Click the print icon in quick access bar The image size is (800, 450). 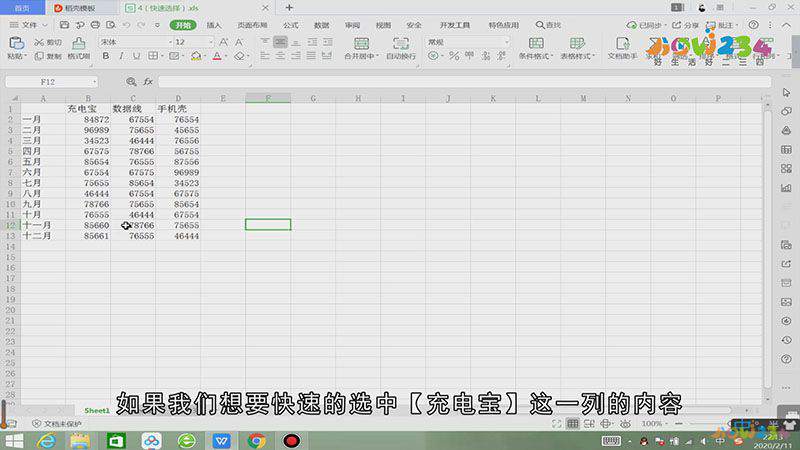pos(95,24)
